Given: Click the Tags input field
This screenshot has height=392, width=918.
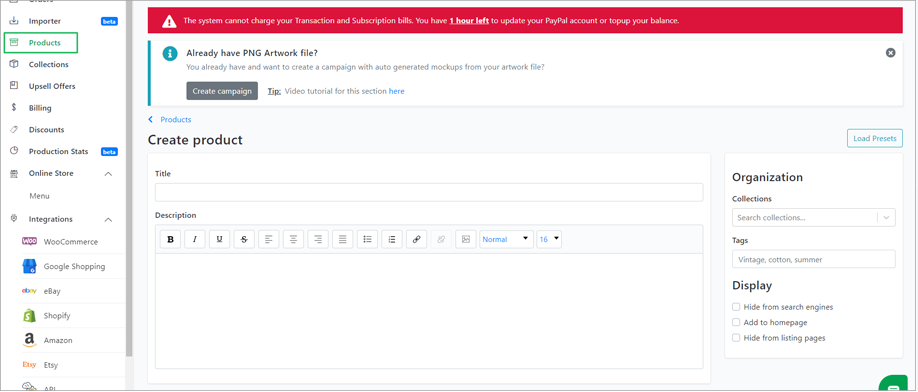Looking at the screenshot, I should [x=813, y=259].
